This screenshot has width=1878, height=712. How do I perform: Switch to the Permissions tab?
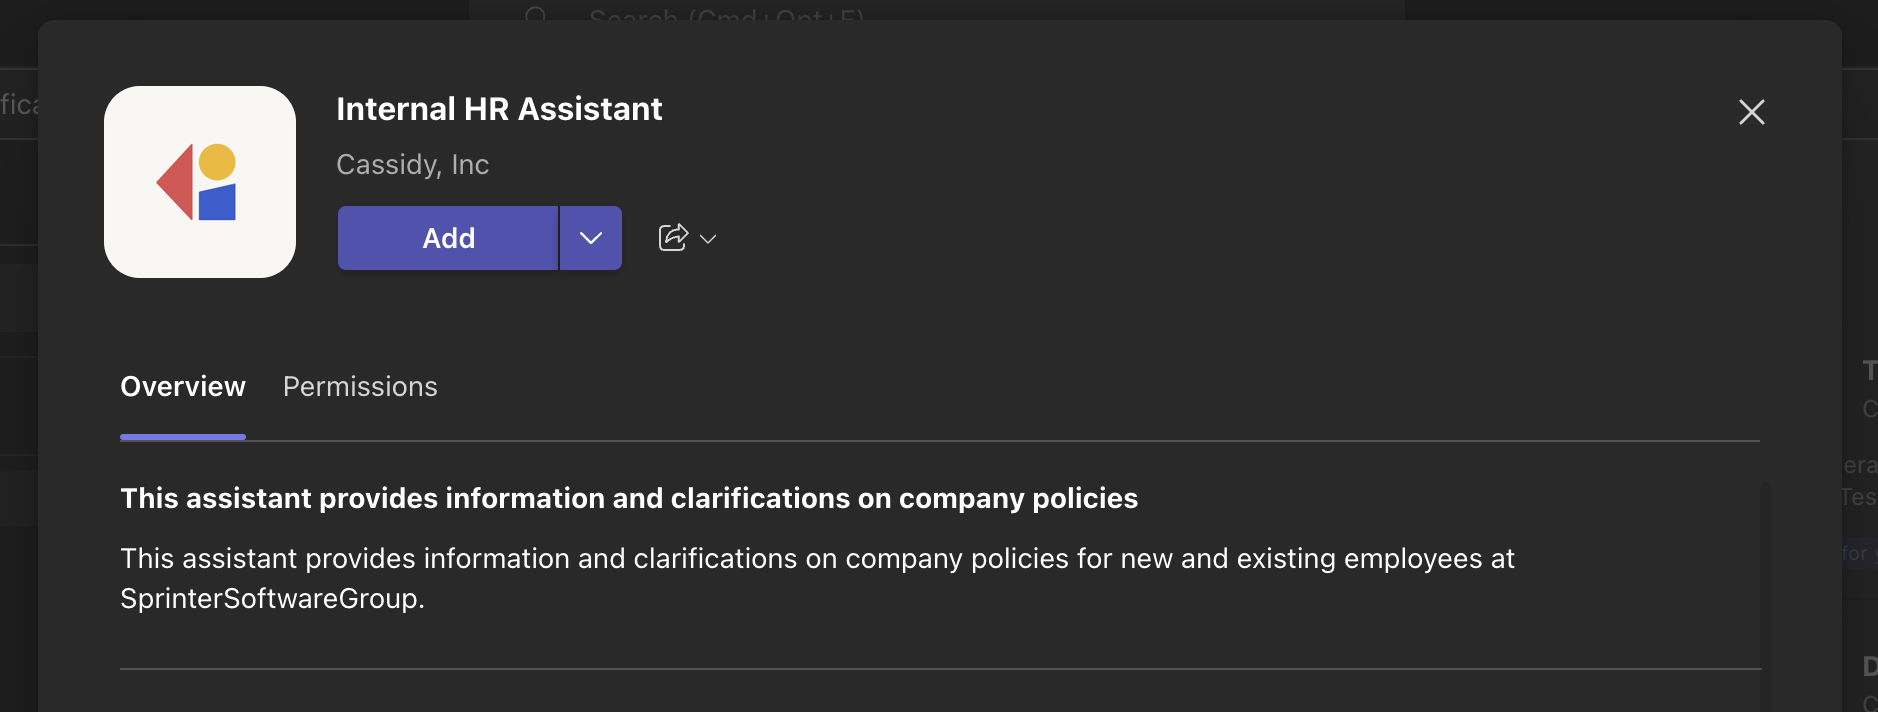(x=360, y=386)
